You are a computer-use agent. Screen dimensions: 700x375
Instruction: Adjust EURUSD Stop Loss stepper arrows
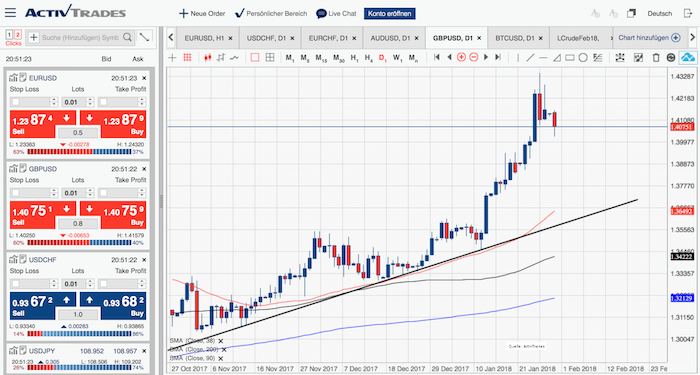tap(54, 102)
